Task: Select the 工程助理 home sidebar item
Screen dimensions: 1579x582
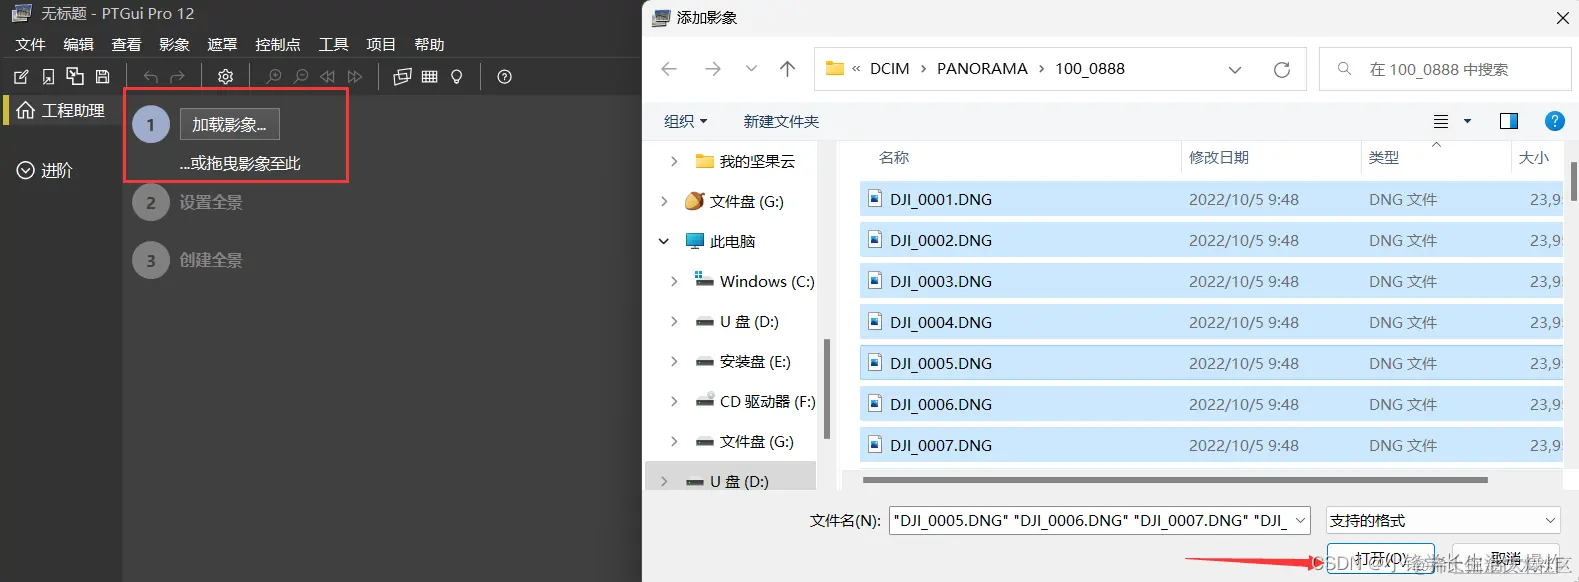Action: point(61,110)
